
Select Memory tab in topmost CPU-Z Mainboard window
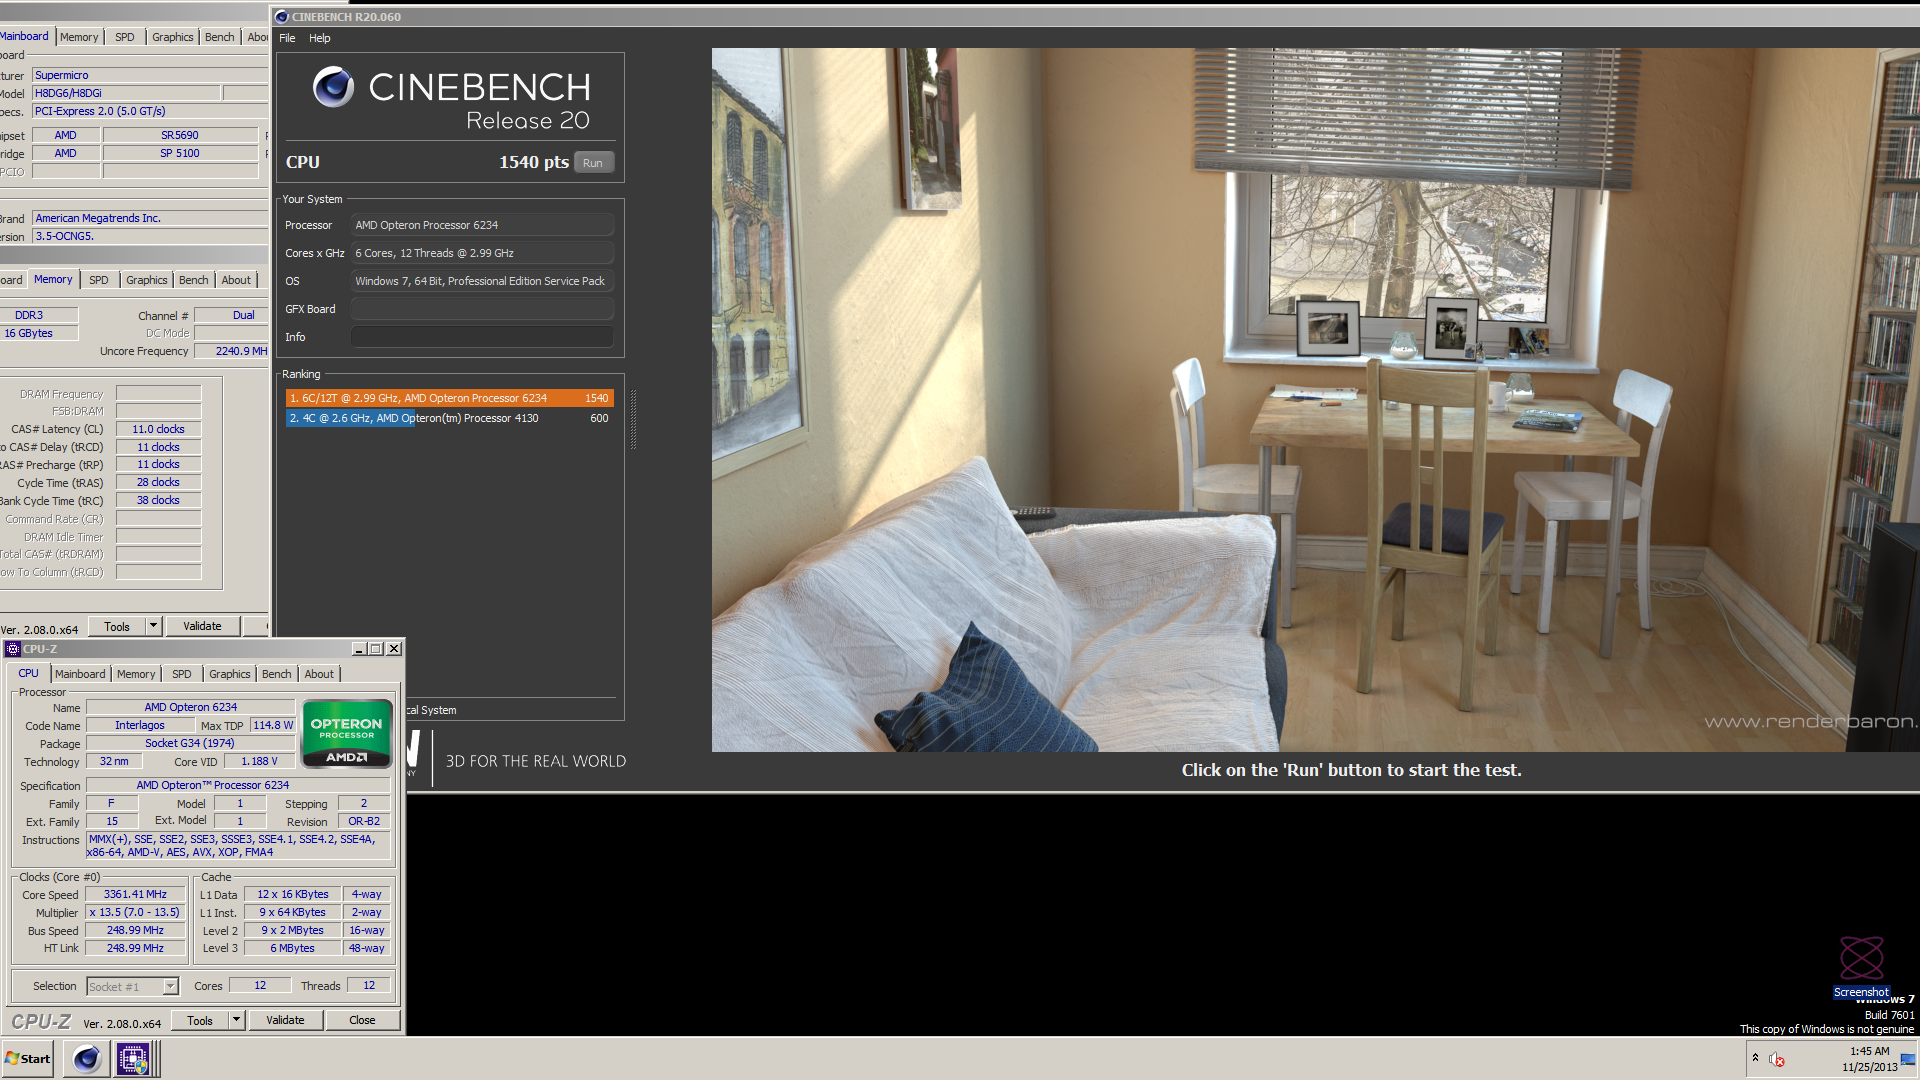(x=79, y=37)
